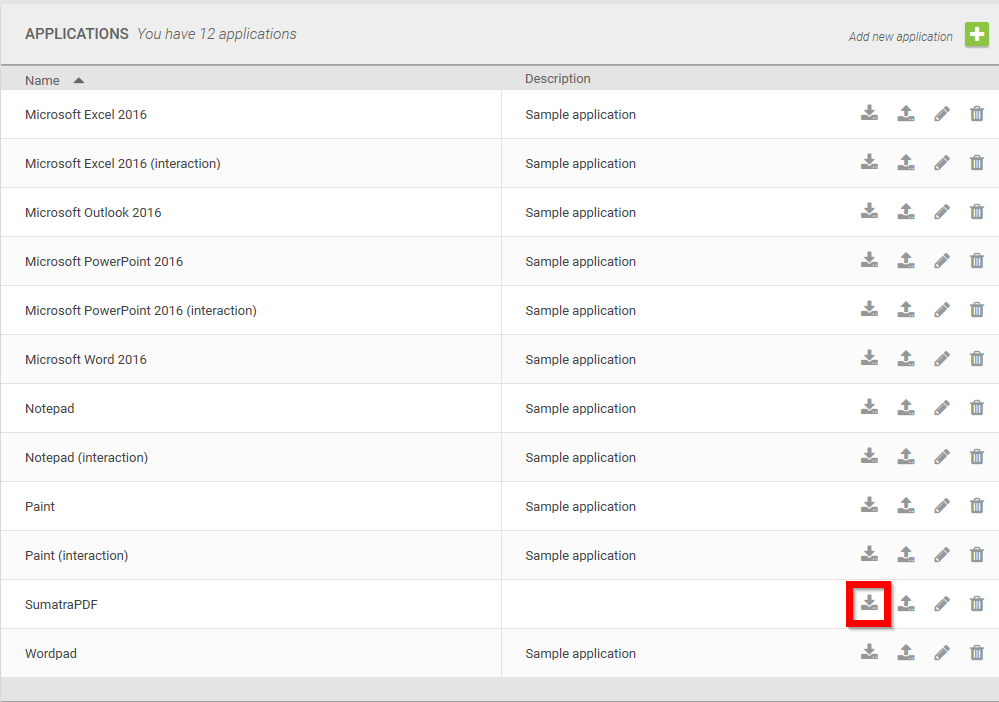The height and width of the screenshot is (702, 999).
Task: Upload icon in the Microsoft PowerPoint 2016 row
Action: 906,260
